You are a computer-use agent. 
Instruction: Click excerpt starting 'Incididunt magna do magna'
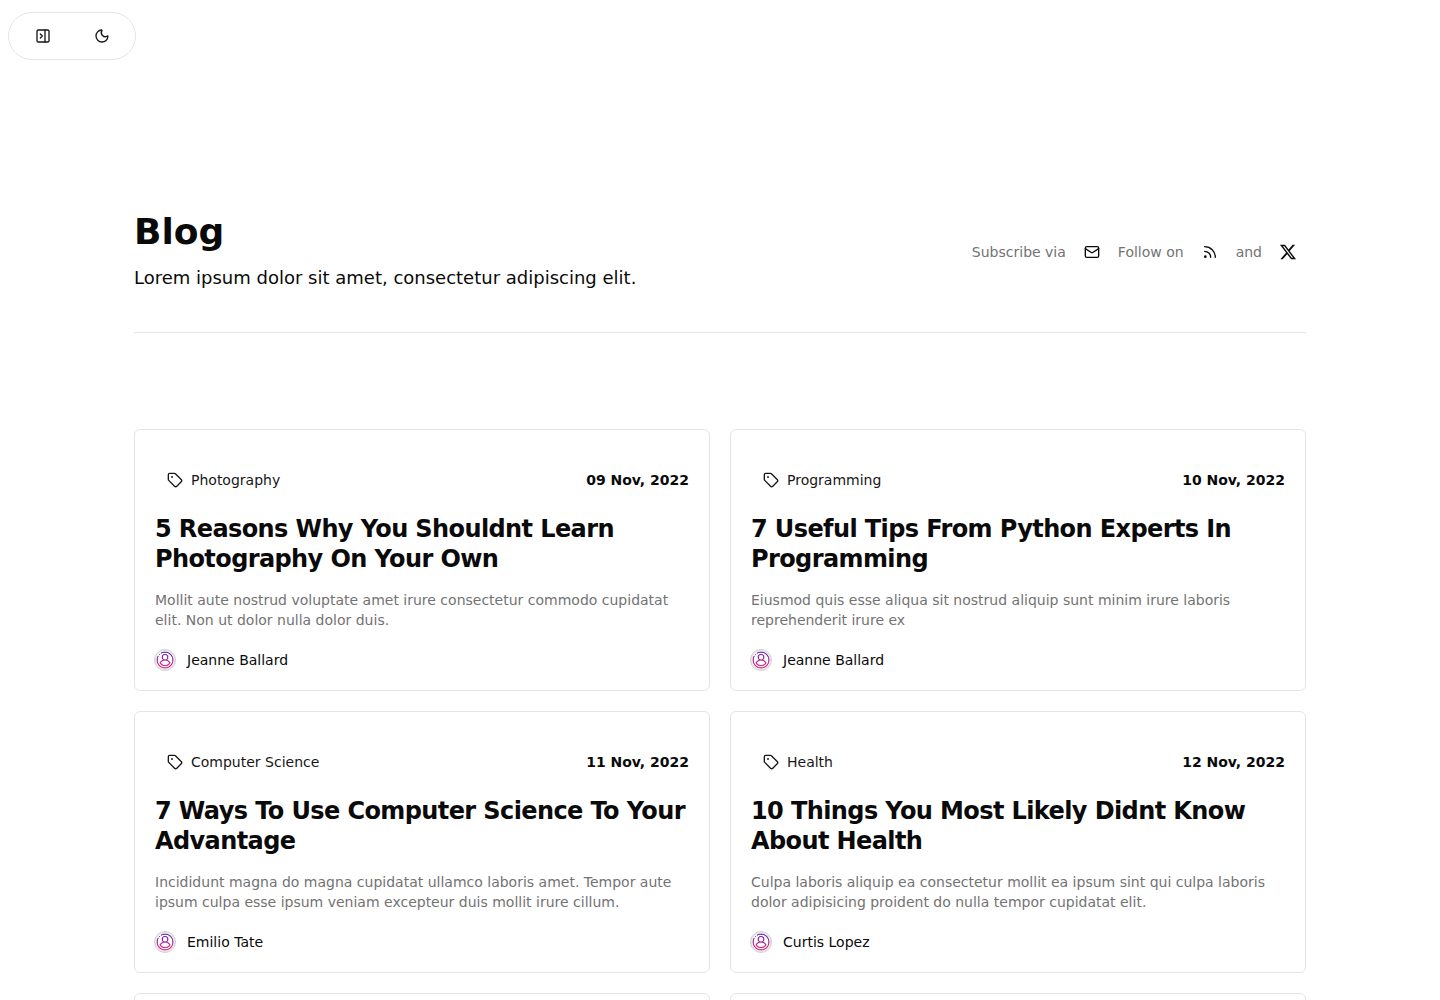point(413,892)
